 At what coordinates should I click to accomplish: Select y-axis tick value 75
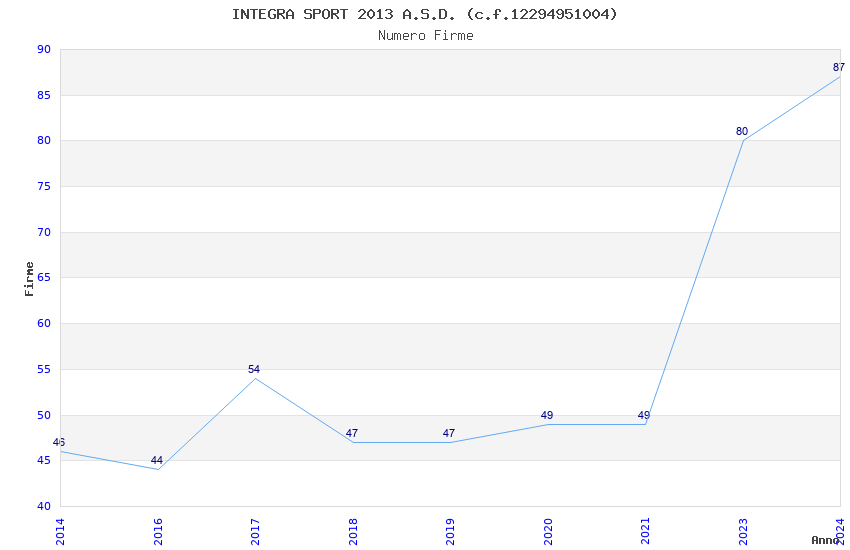44,186
